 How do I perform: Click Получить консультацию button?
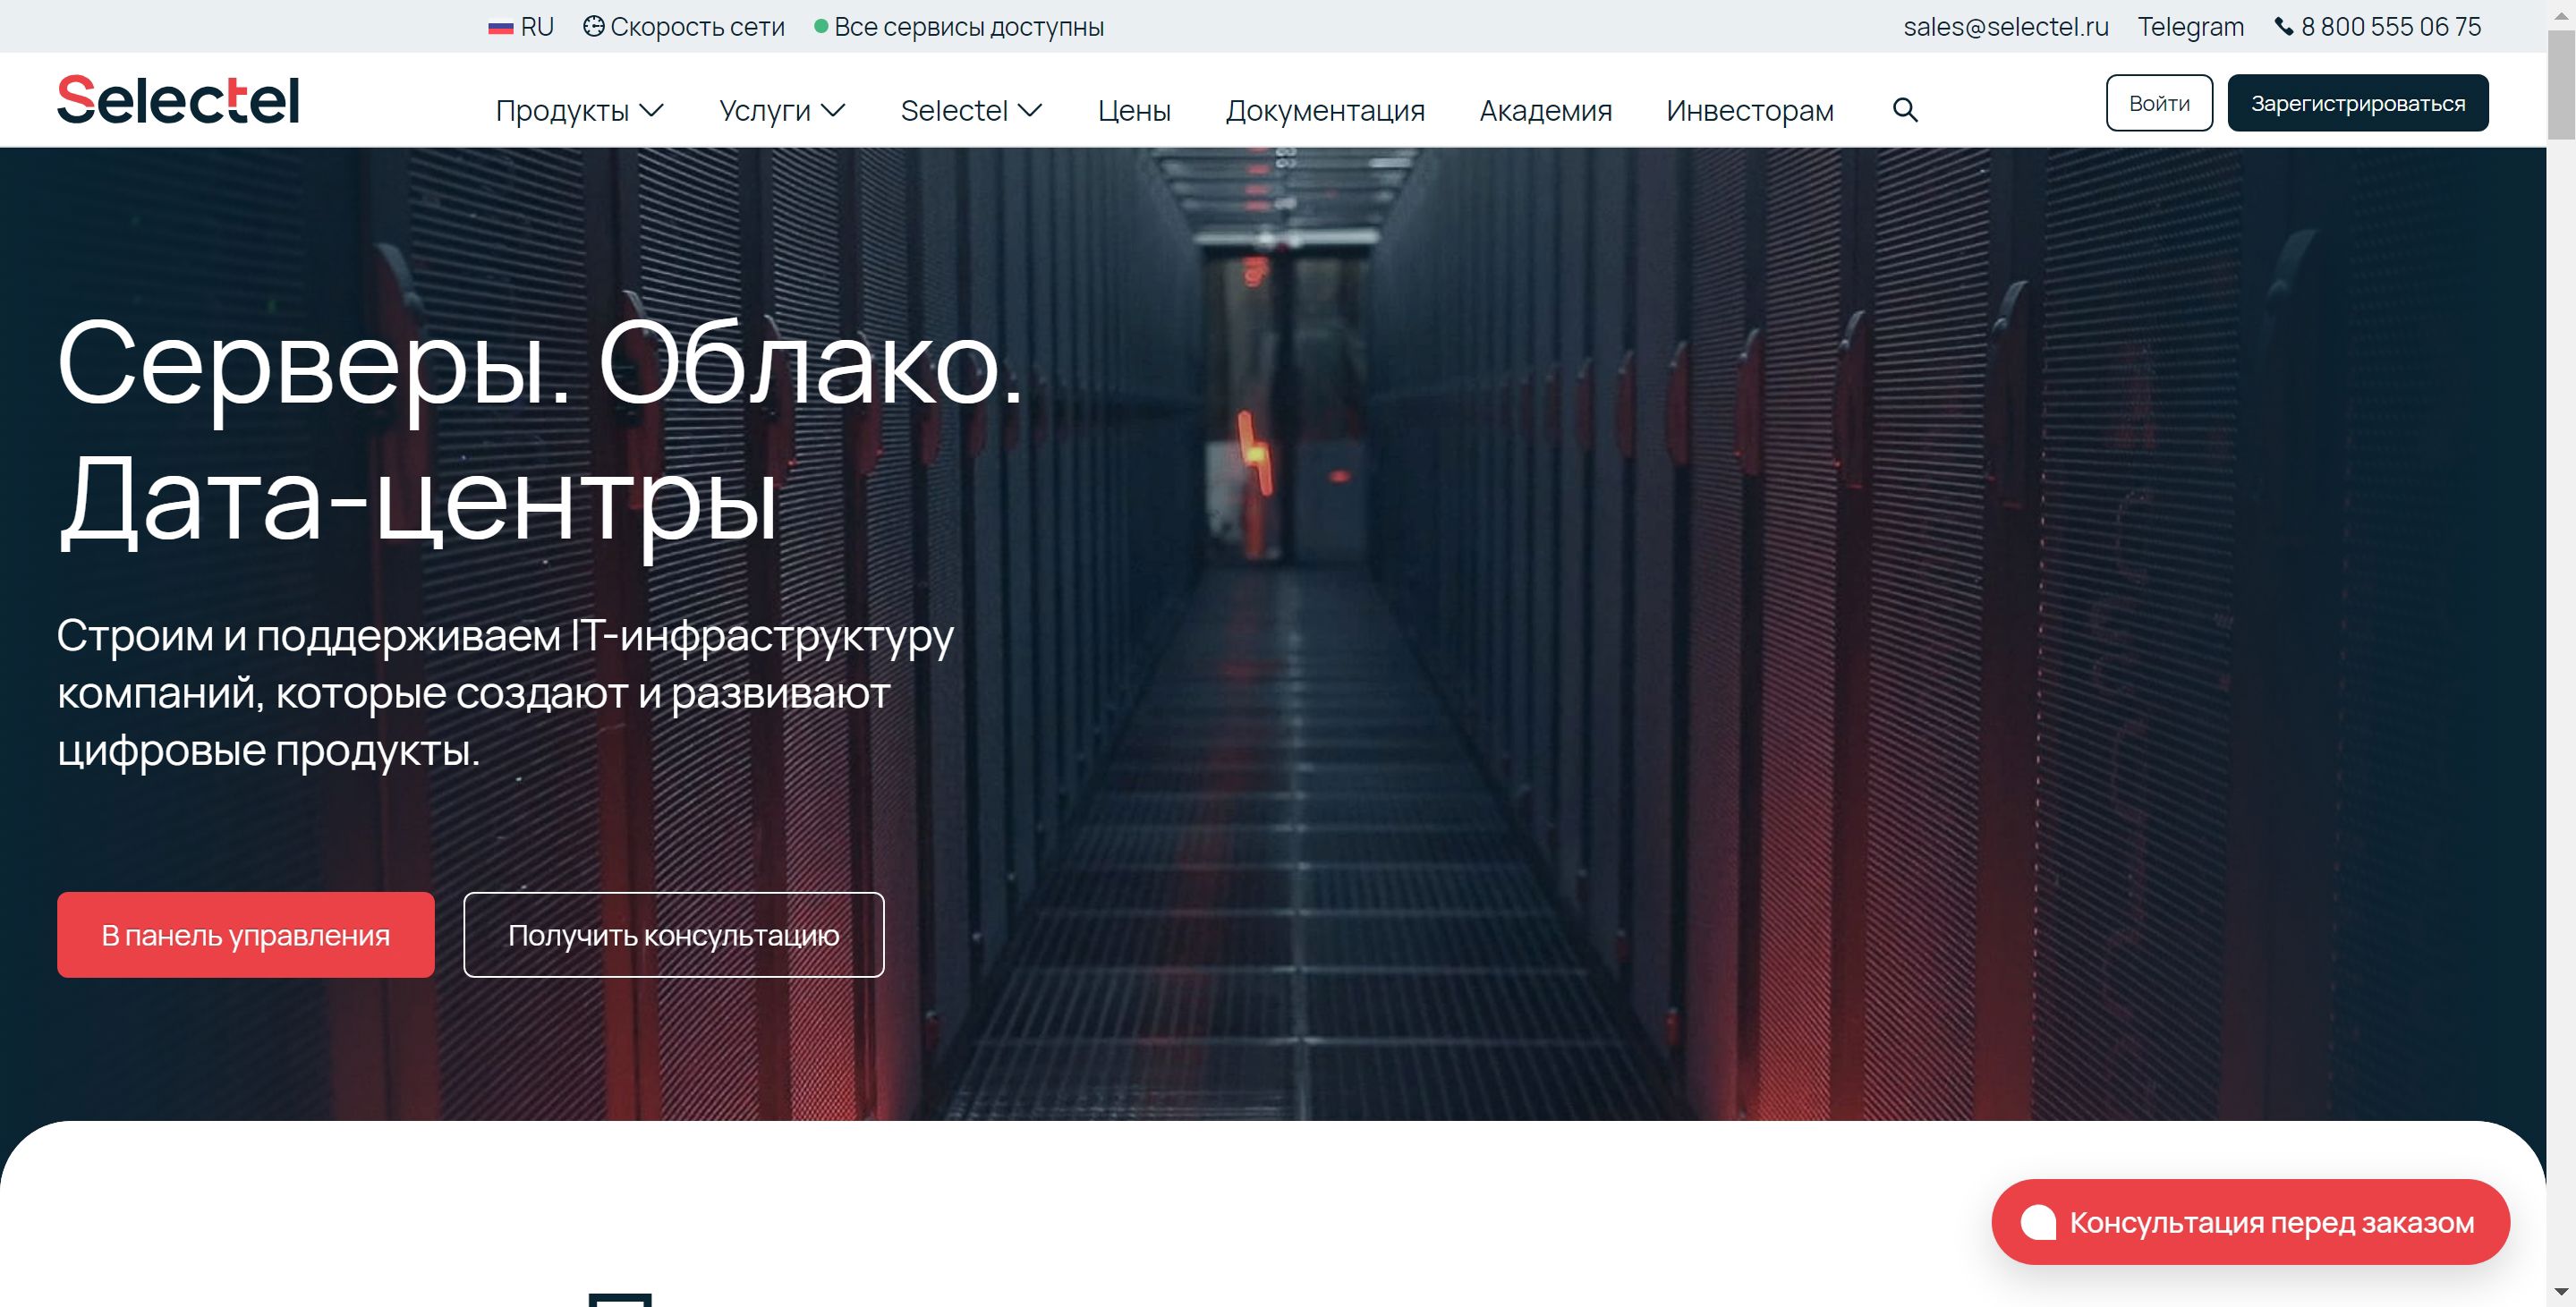click(x=673, y=934)
